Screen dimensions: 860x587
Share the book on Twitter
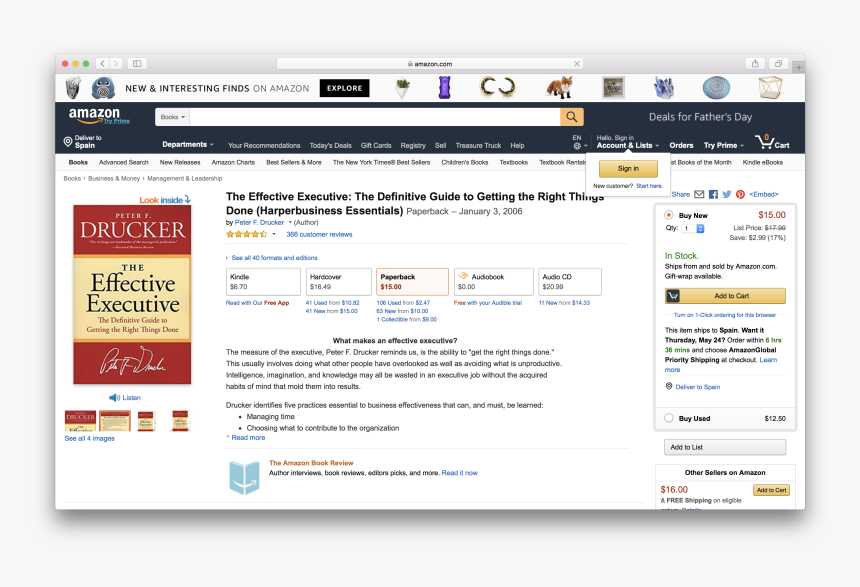[x=727, y=194]
